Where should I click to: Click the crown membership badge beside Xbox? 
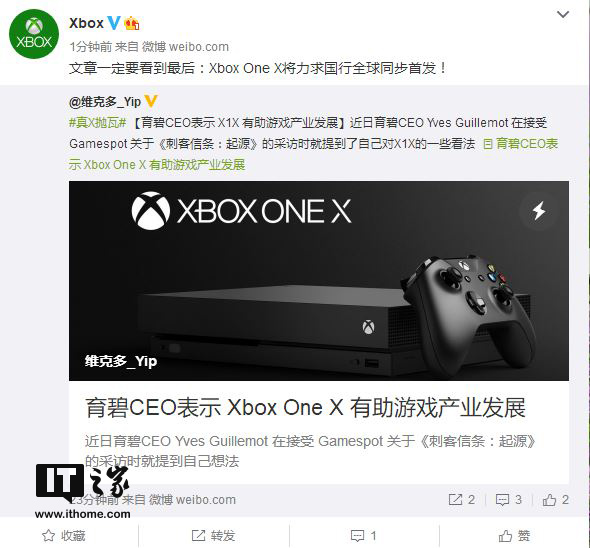(132, 23)
